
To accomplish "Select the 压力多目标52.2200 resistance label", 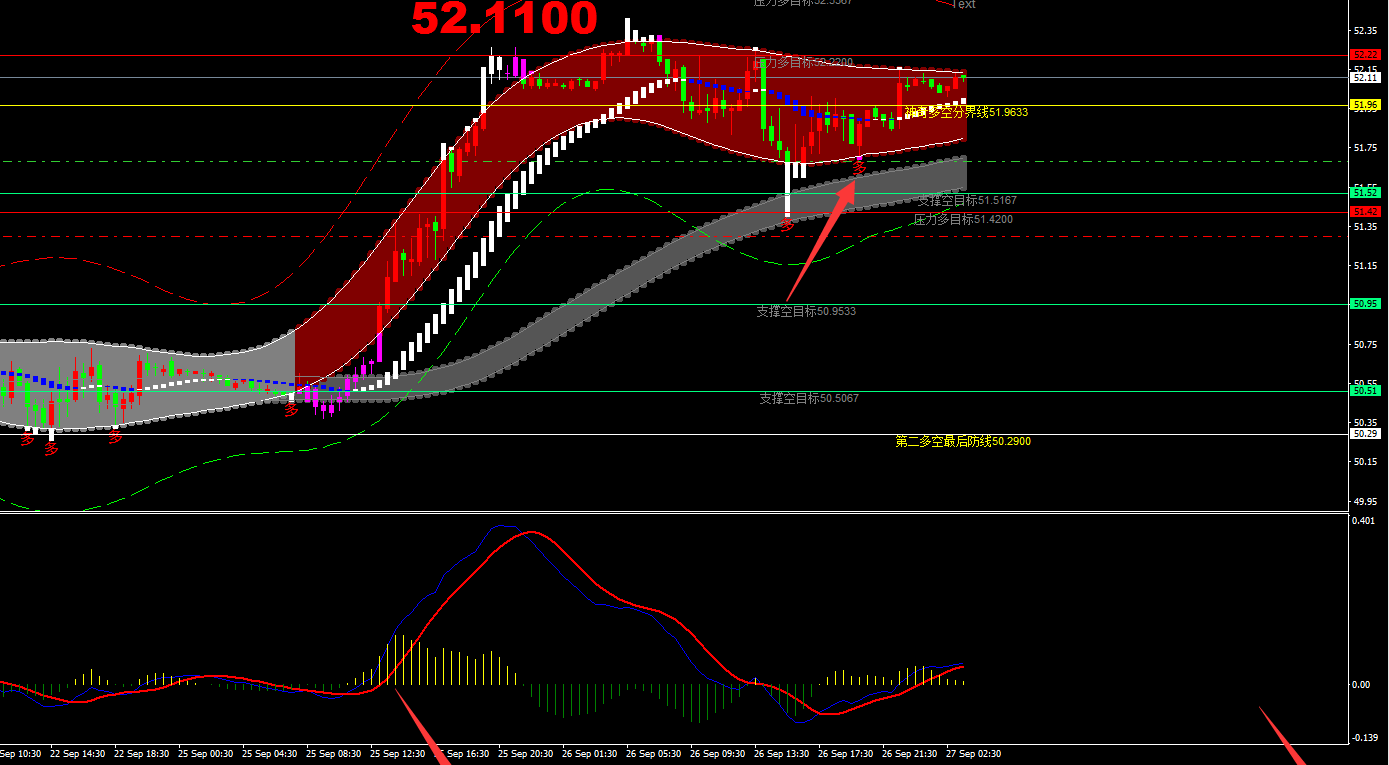I will point(803,63).
